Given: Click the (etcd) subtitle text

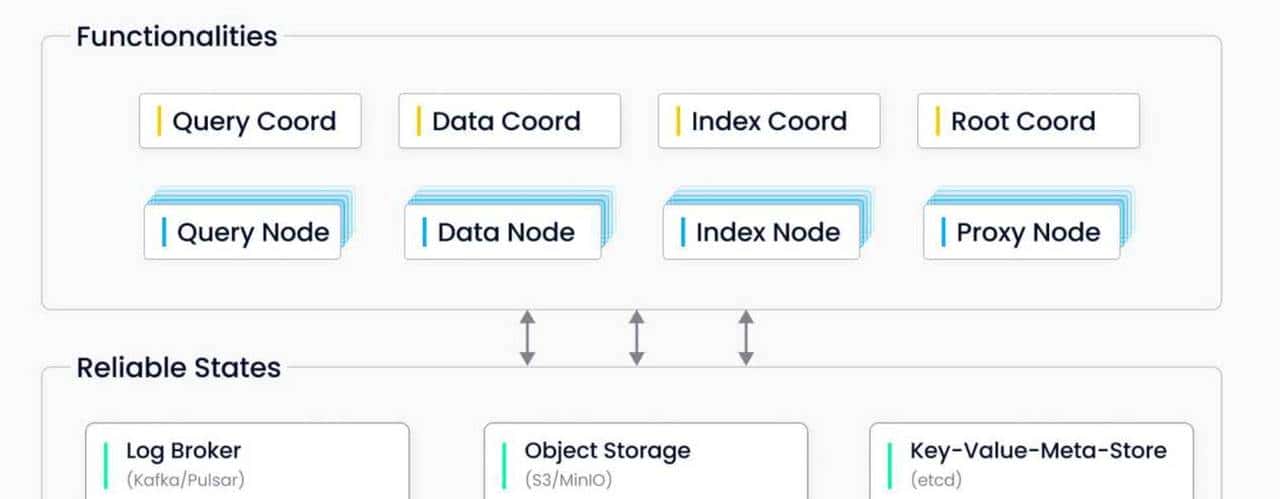Looking at the screenshot, I should click(x=936, y=479).
